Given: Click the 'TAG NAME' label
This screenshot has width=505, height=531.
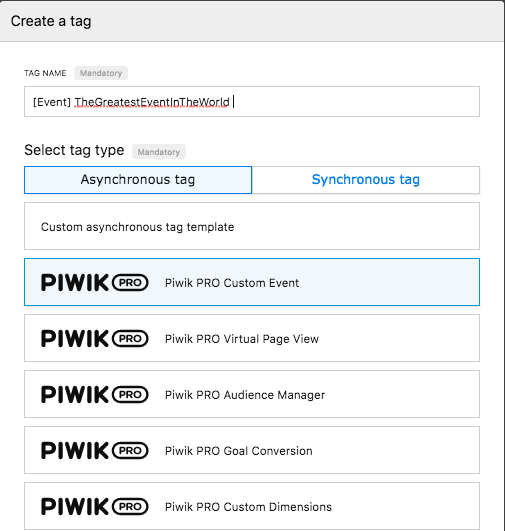Looking at the screenshot, I should coord(45,73).
